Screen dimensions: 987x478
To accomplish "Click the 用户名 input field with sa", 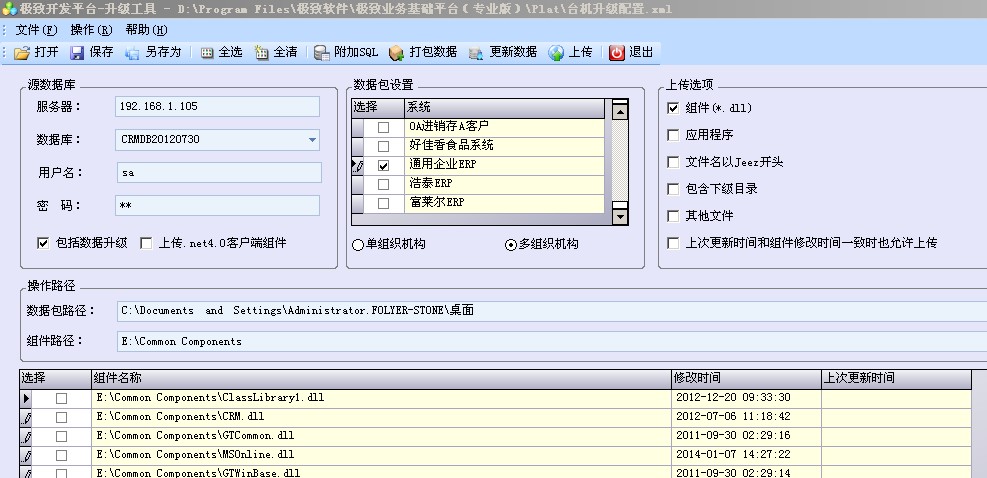I will click(219, 173).
